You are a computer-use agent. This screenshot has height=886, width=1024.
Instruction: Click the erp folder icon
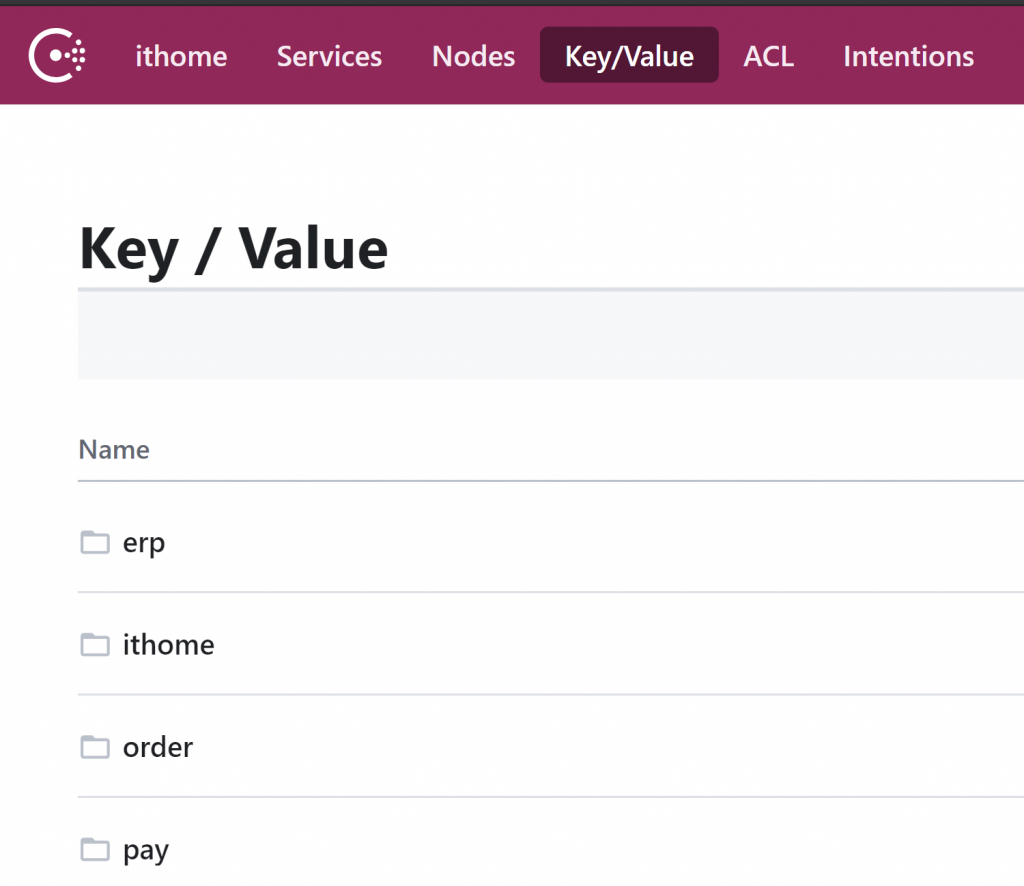(95, 543)
